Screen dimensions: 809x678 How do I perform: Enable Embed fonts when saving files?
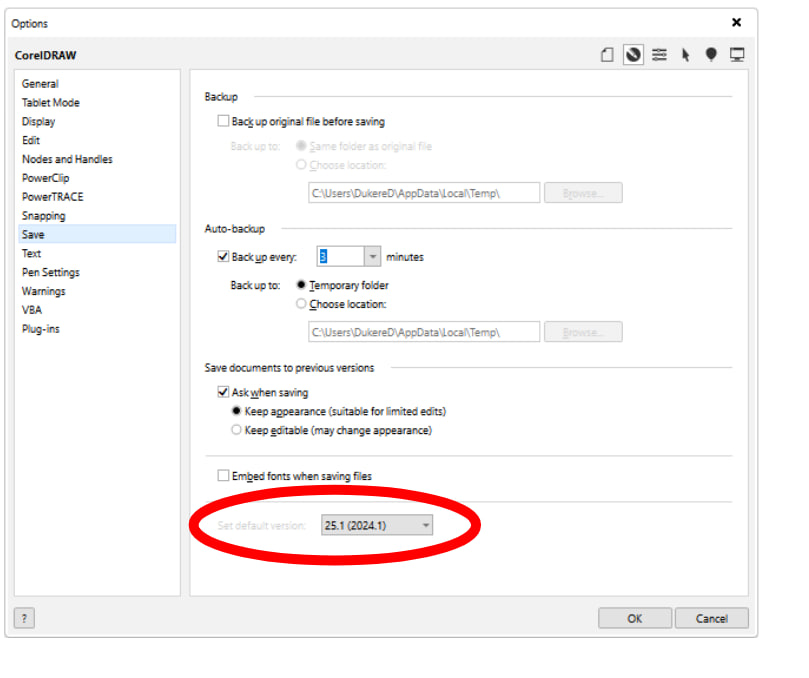pyautogui.click(x=223, y=476)
